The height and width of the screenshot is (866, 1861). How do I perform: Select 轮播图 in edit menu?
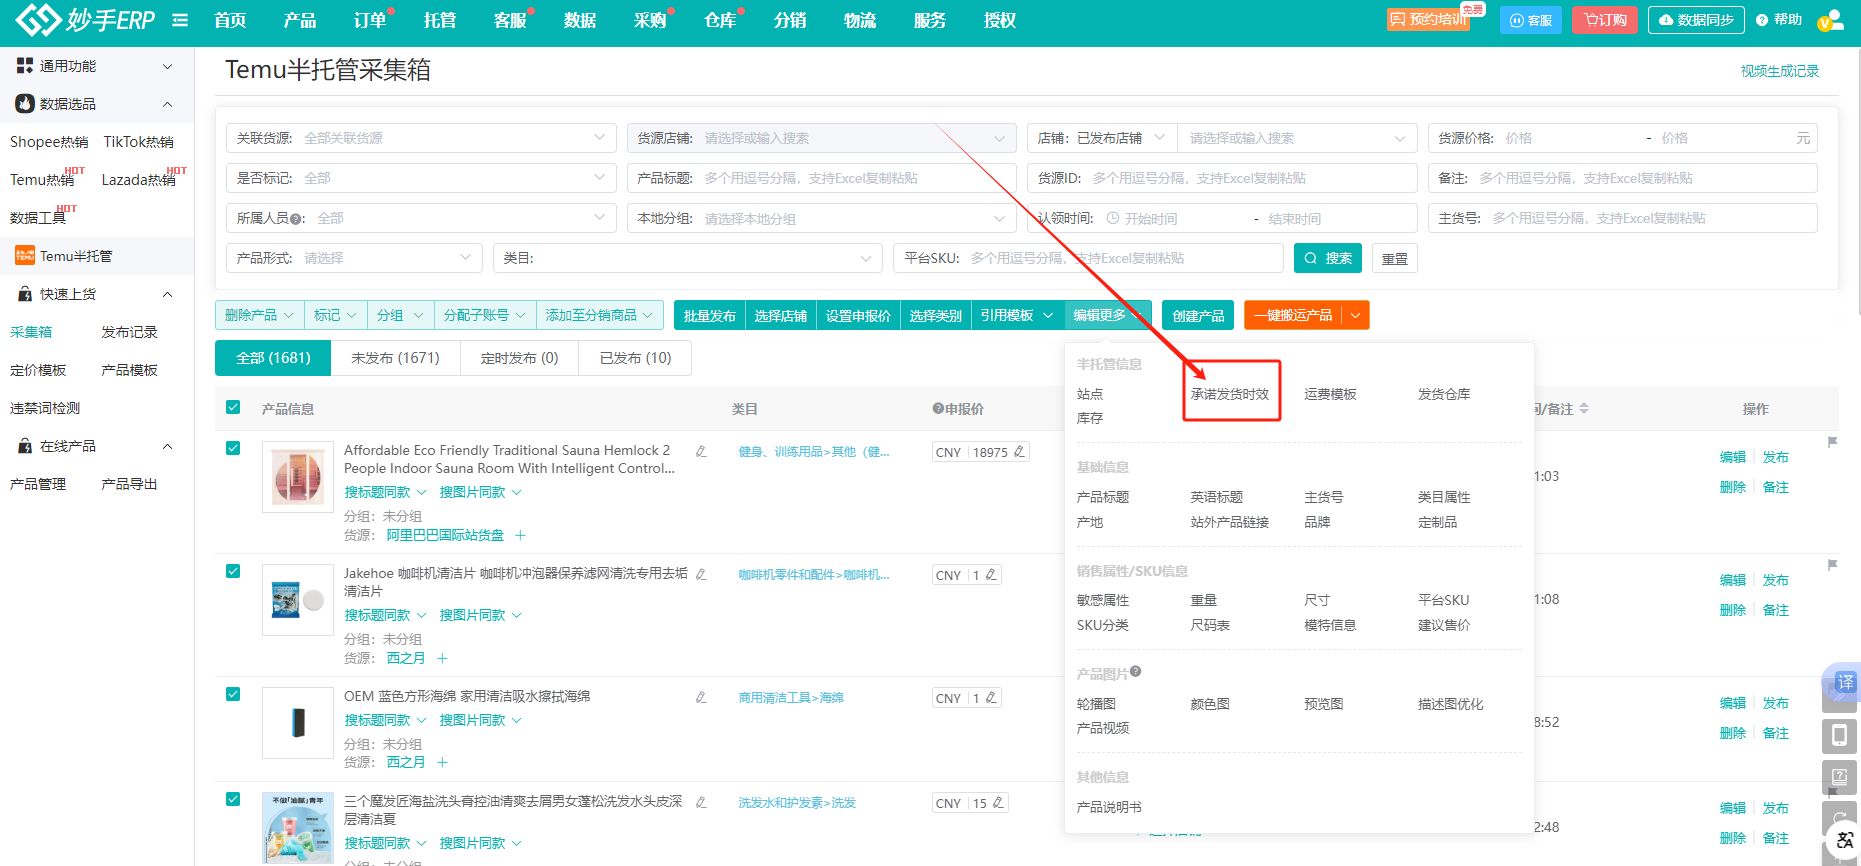pyautogui.click(x=1096, y=704)
